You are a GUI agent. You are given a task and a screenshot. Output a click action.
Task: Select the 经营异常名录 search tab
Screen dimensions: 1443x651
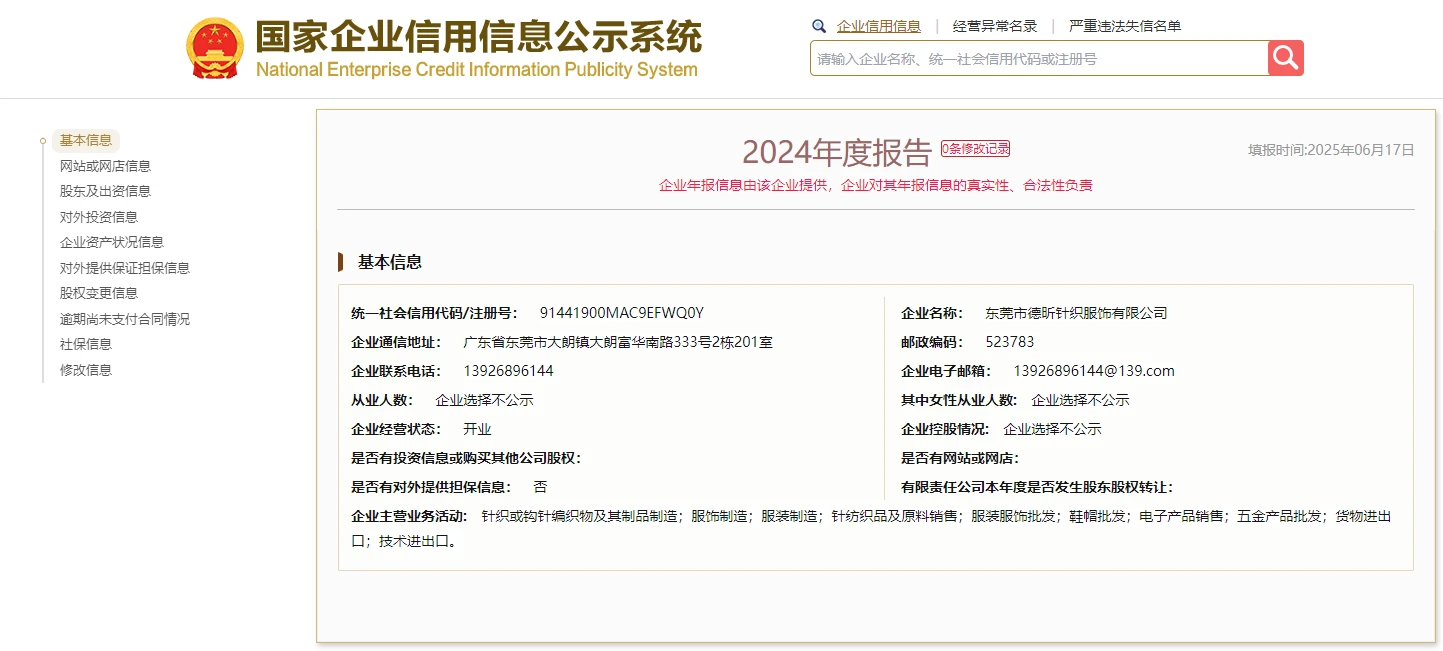pos(995,26)
